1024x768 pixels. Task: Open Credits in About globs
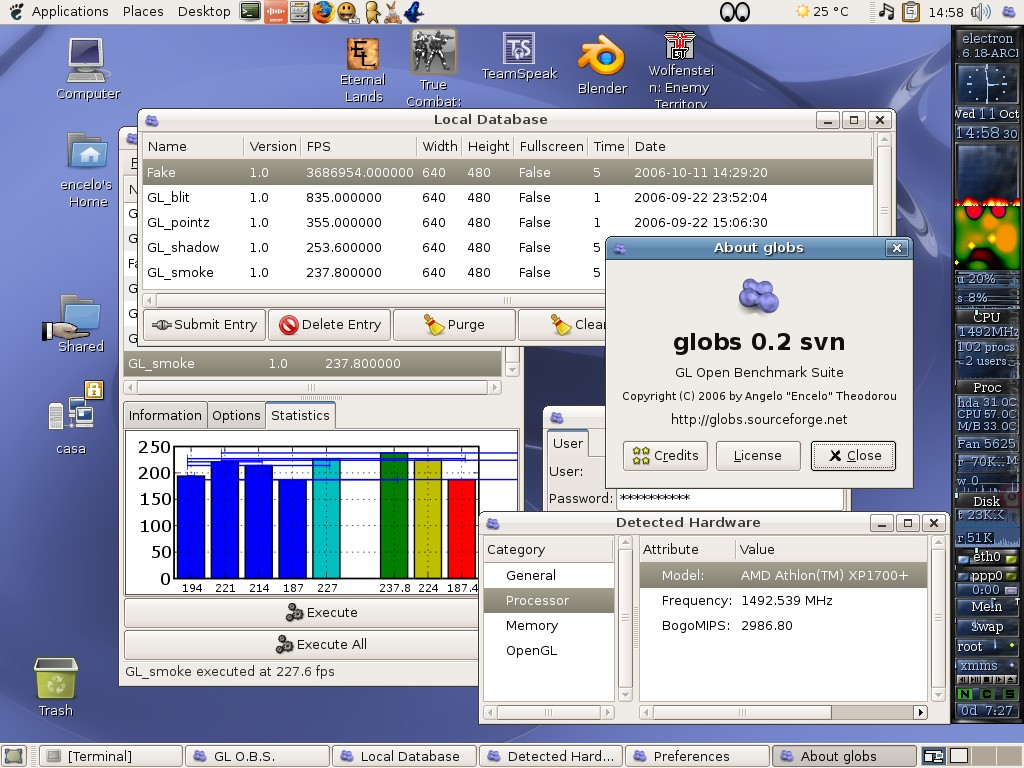pyautogui.click(x=665, y=456)
